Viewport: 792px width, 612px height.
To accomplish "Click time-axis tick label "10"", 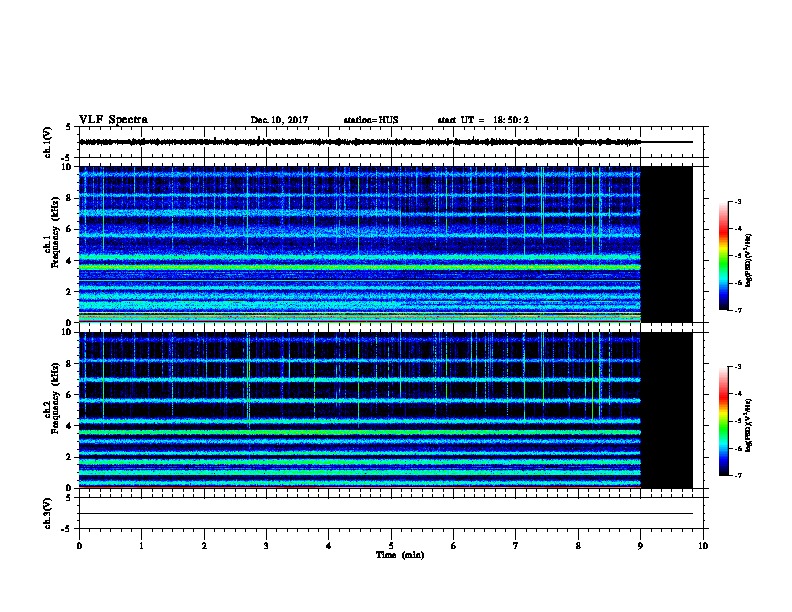I will 703,546.
